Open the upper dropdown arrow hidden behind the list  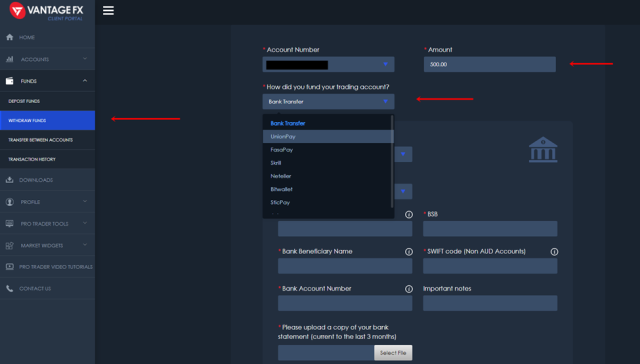pos(403,154)
